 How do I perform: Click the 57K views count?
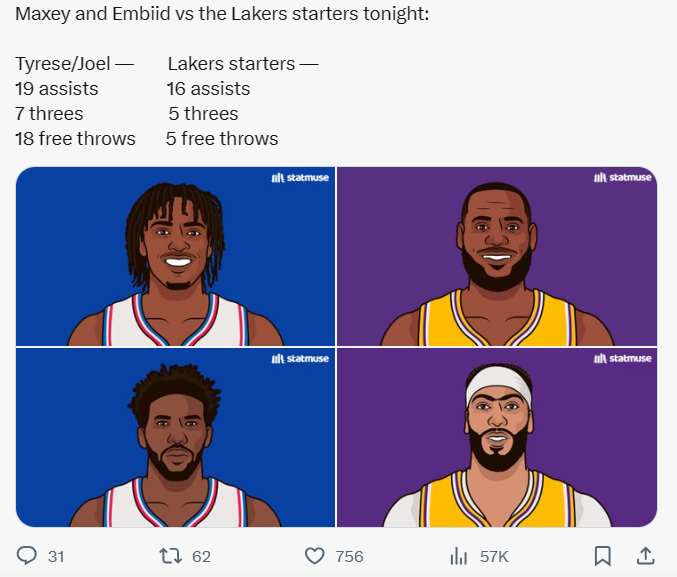(494, 556)
